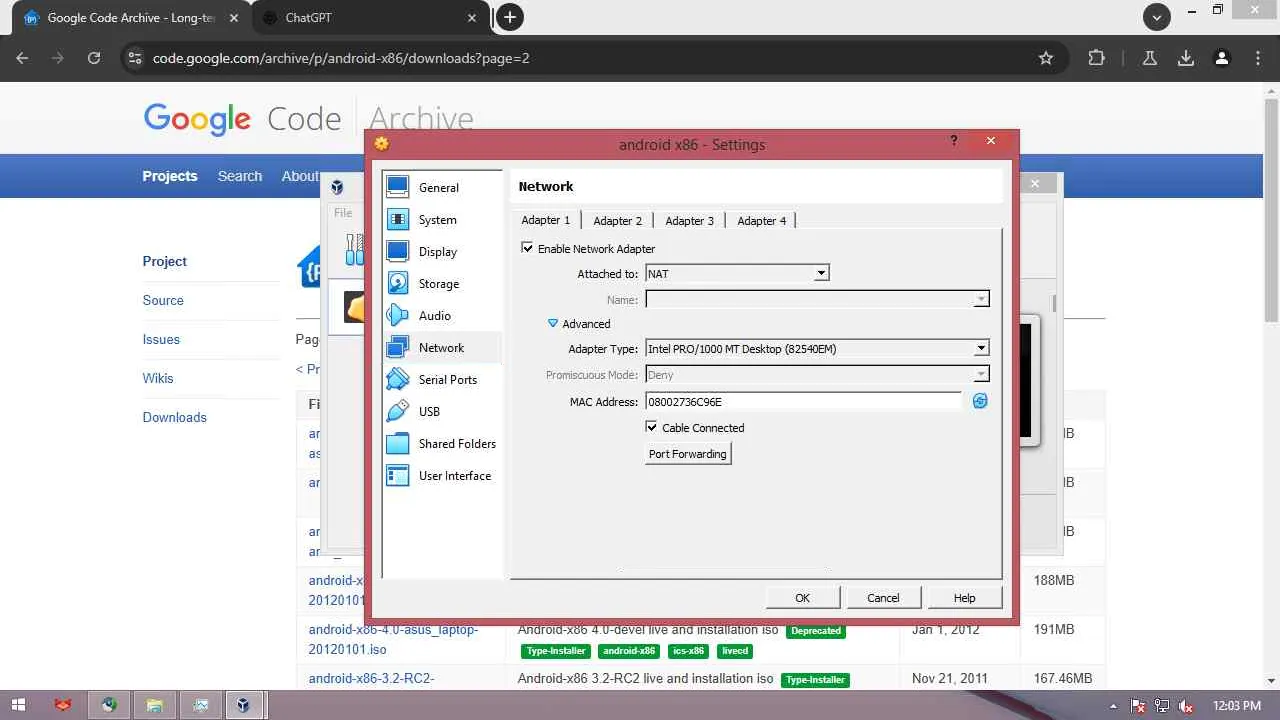Click Search in the Code Archive header
1280x720 pixels.
click(240, 176)
